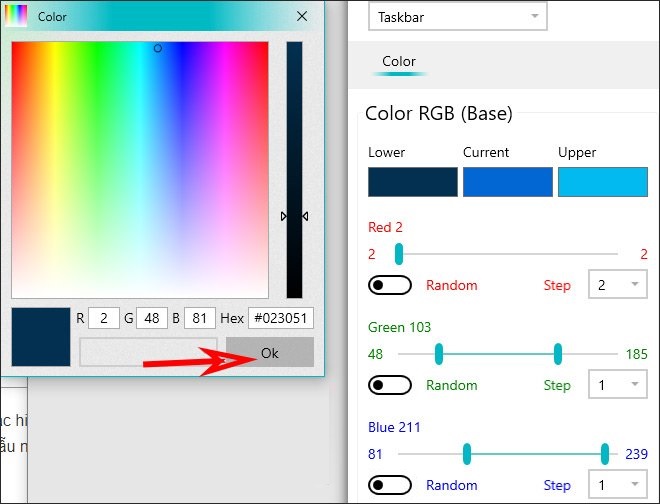
Task: Click the Color dialog rainbow title icon
Action: pos(17,16)
